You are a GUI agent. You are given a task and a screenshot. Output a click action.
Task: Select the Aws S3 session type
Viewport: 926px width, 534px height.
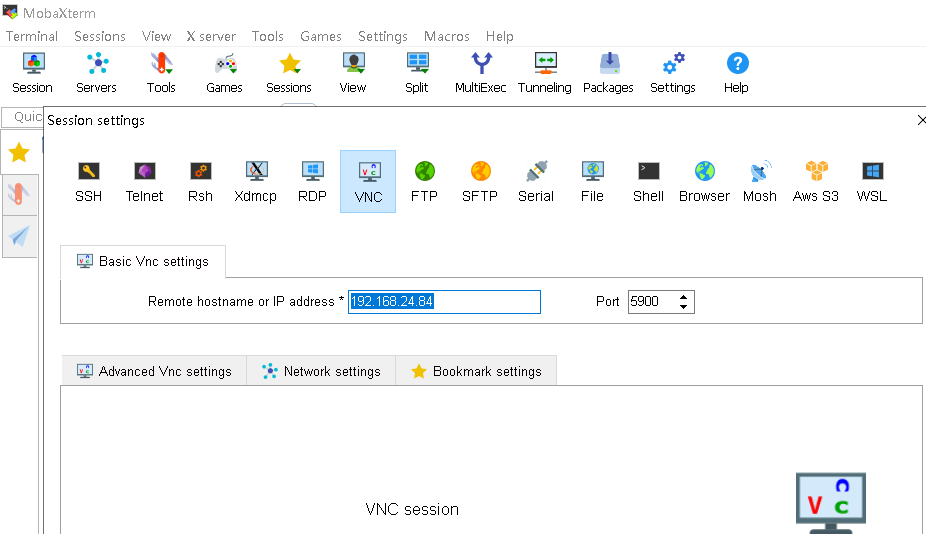point(816,181)
